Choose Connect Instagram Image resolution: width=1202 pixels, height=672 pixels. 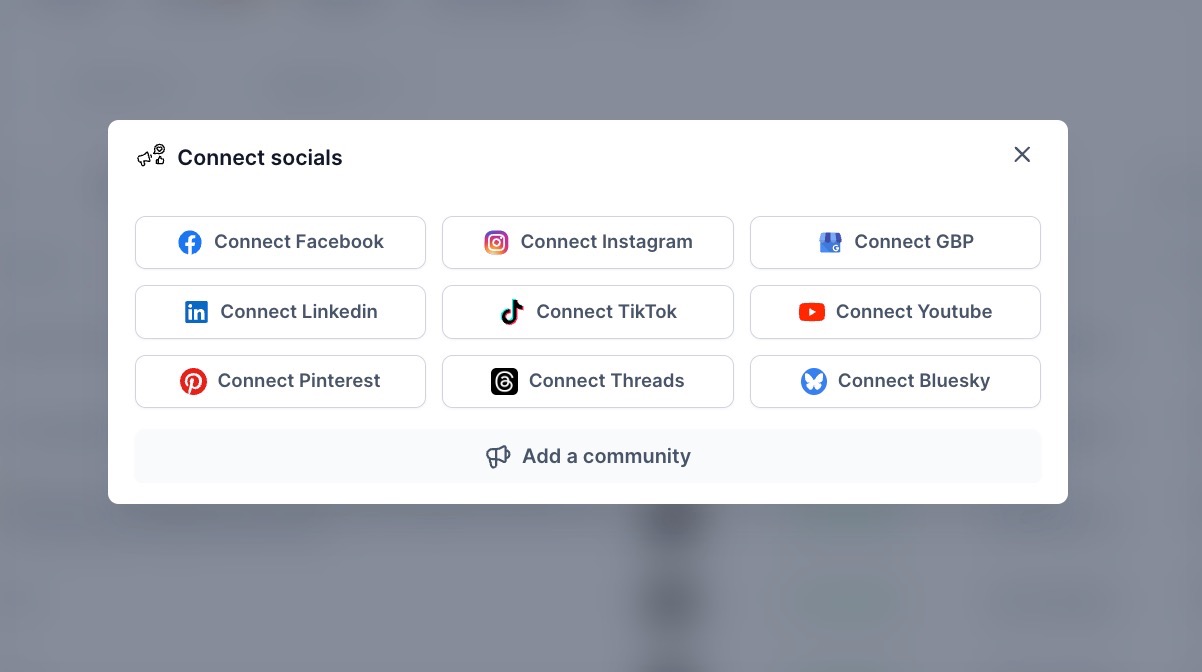pyautogui.click(x=588, y=242)
